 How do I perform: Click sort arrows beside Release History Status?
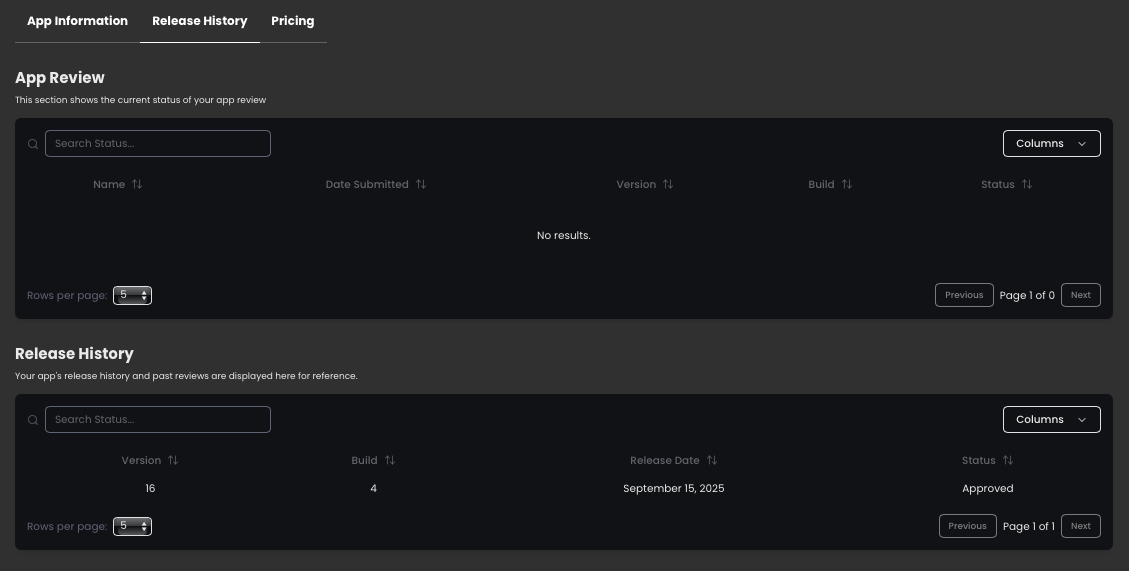click(1008, 461)
